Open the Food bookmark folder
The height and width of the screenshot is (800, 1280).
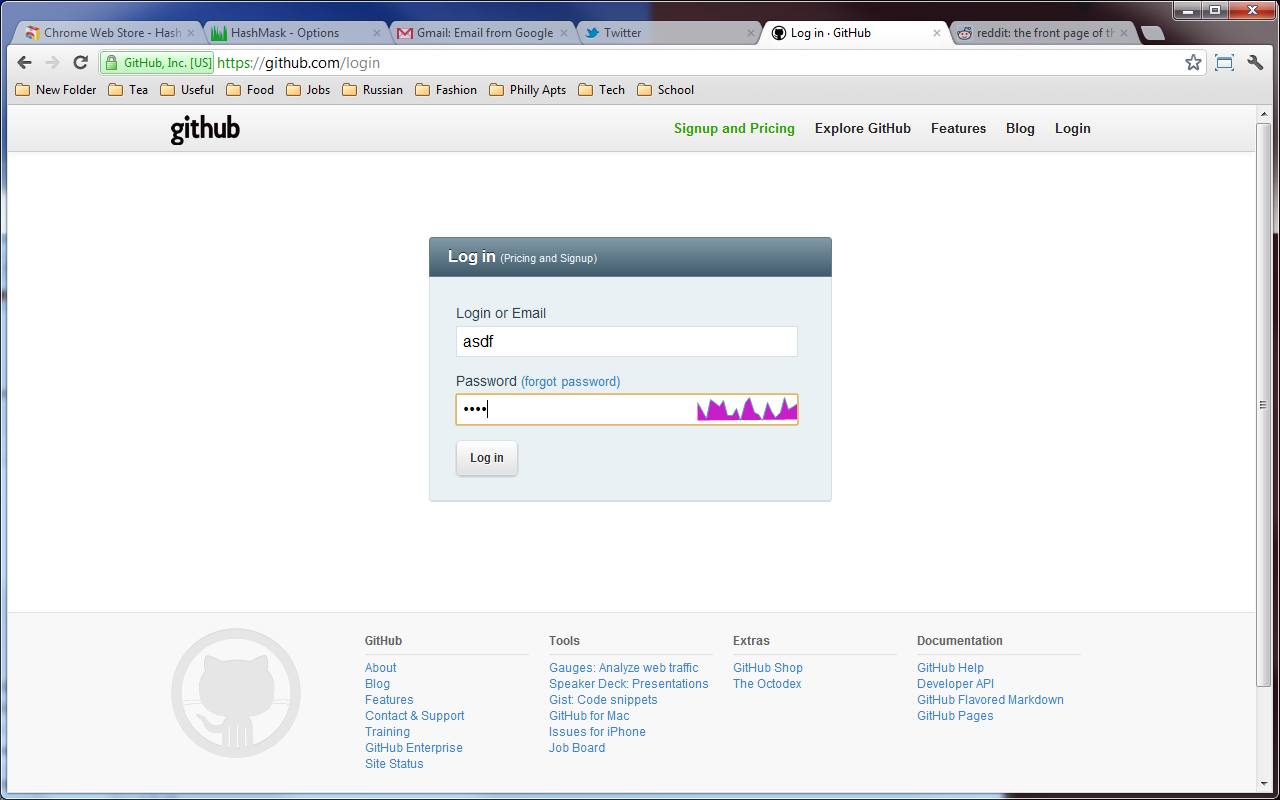tap(250, 90)
